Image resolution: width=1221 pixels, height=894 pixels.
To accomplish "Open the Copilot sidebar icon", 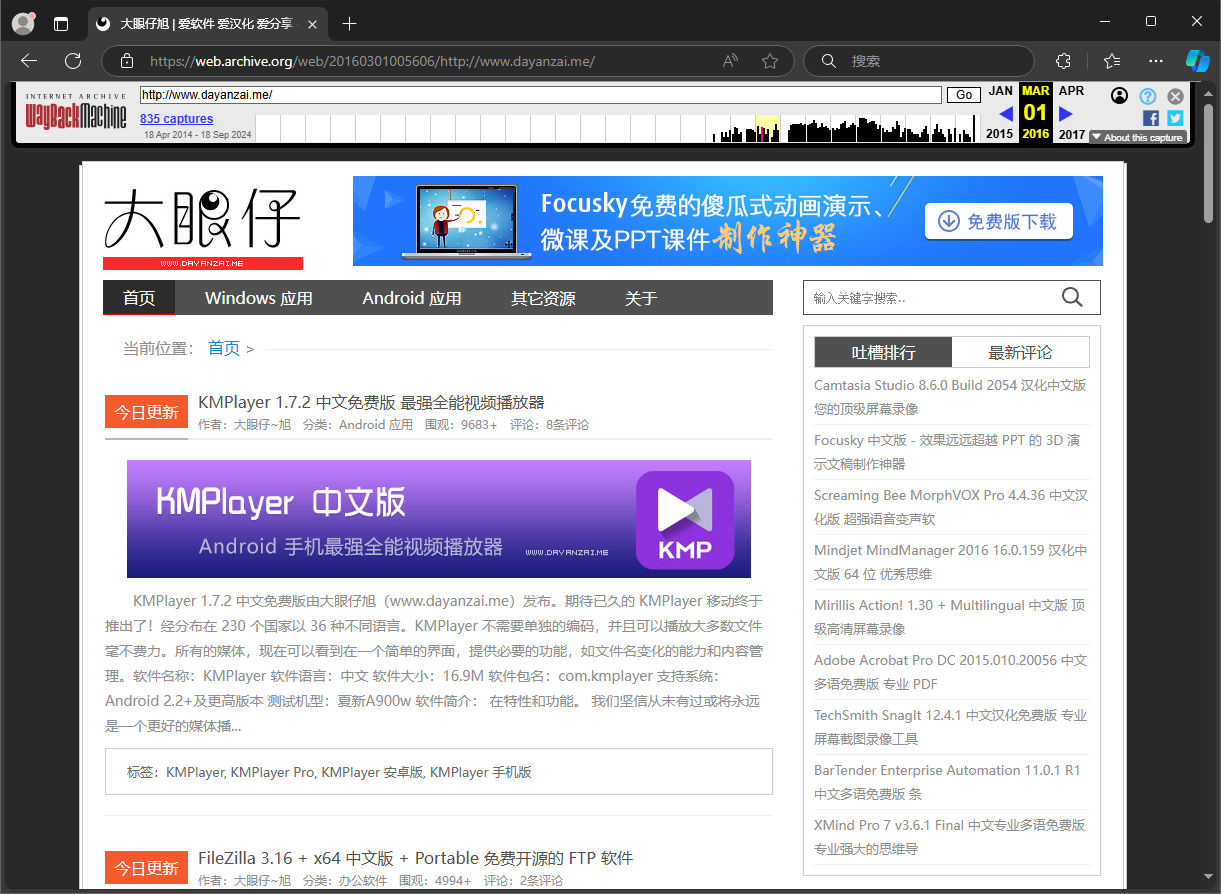I will click(1198, 61).
